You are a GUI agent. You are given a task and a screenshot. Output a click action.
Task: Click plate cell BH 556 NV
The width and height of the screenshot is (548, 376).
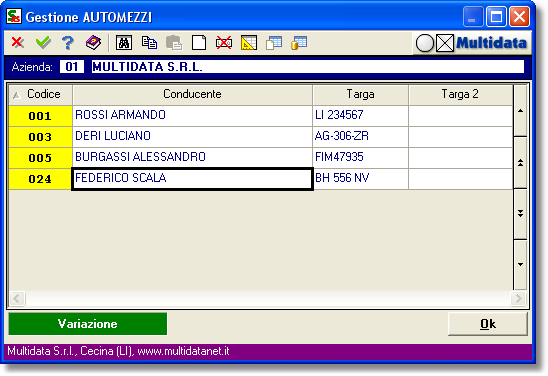[x=360, y=179]
